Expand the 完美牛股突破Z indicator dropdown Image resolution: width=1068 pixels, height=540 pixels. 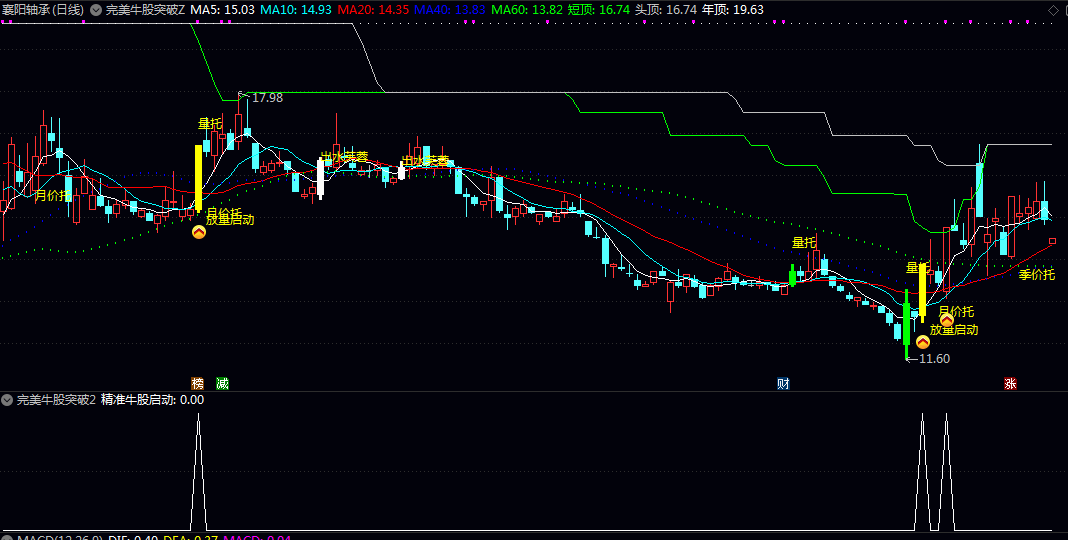tap(96, 9)
